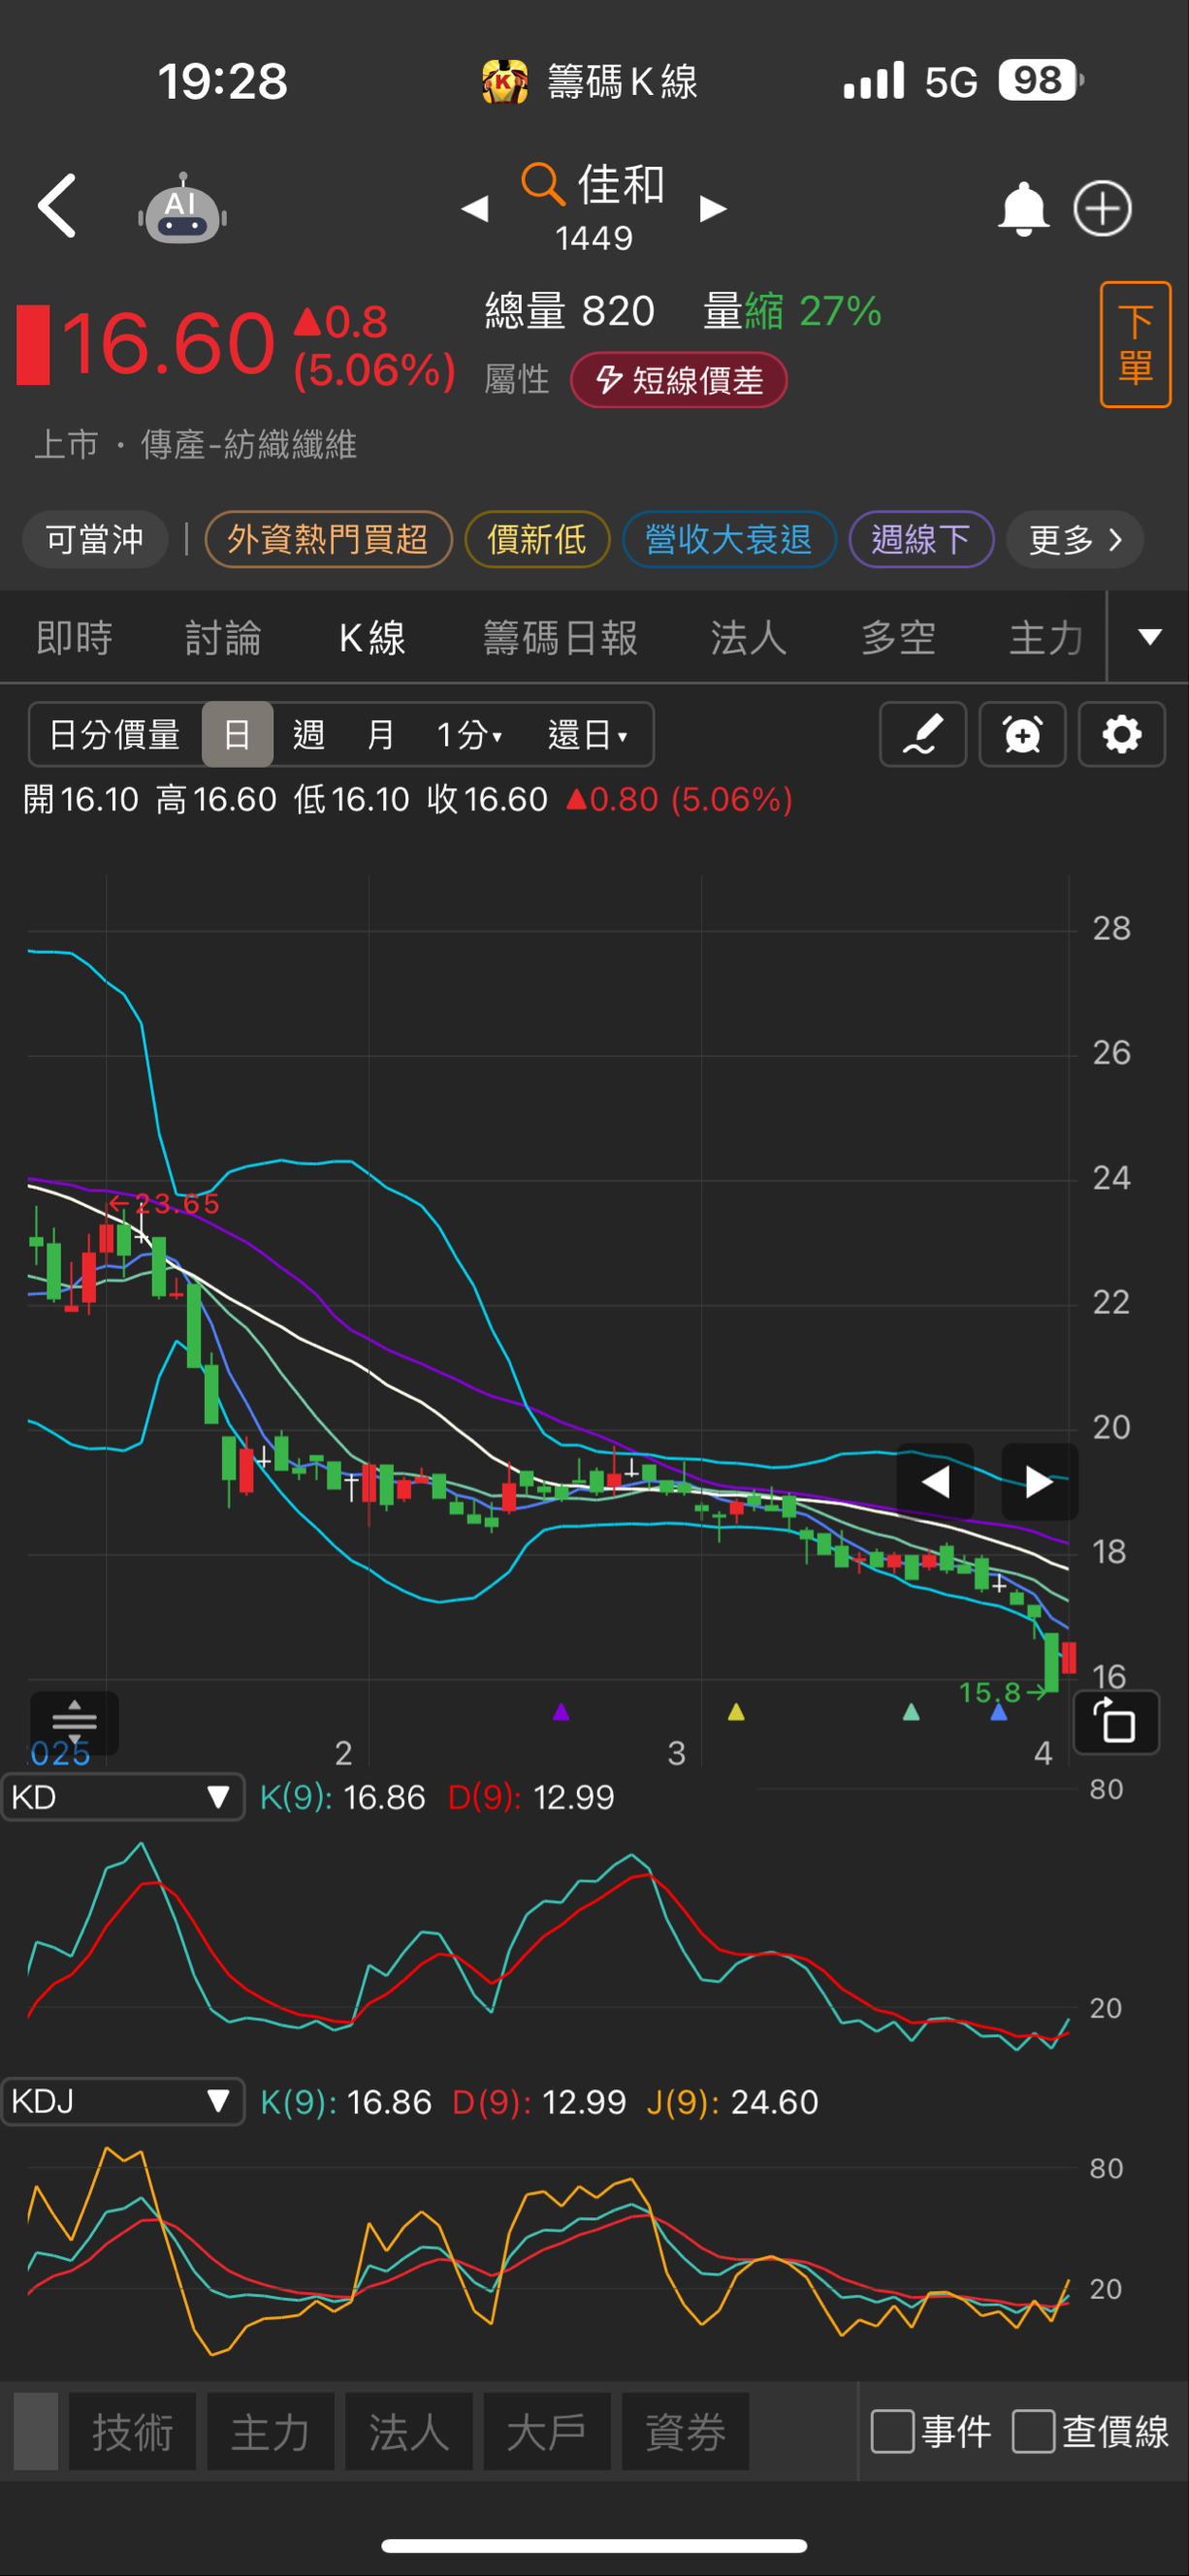Open chart settings gear icon
Screen dimensions: 1189x2576
point(1121,735)
